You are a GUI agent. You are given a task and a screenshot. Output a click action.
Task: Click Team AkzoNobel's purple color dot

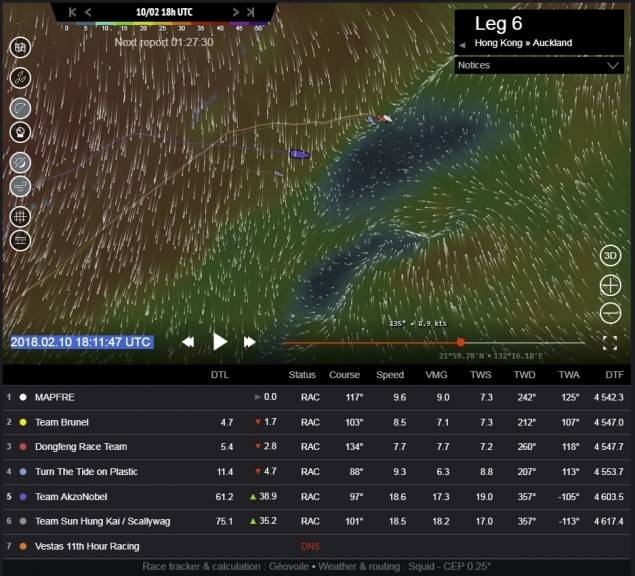(23, 497)
